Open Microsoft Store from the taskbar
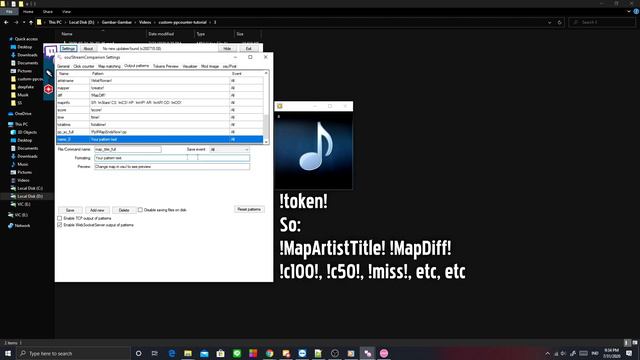Image resolution: width=640 pixels, height=360 pixels. [x=220, y=353]
